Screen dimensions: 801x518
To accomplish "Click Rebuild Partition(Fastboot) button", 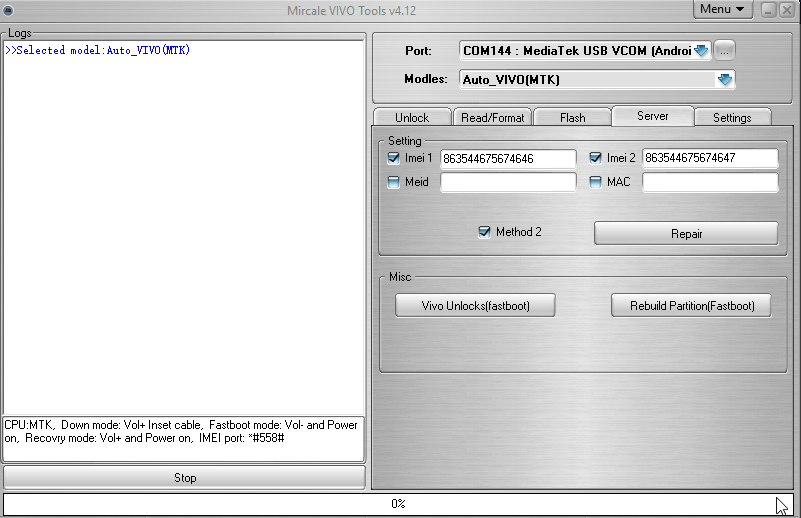I will click(x=692, y=305).
